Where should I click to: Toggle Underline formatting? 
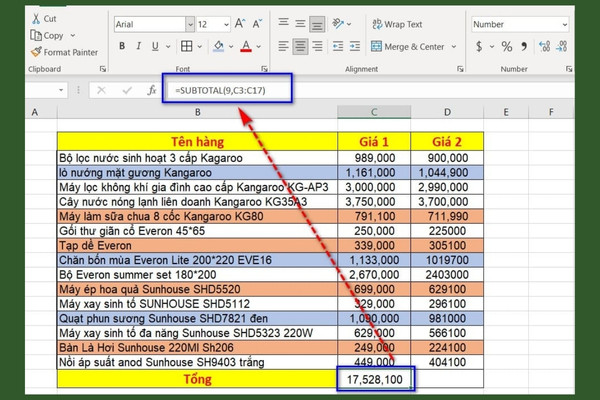click(155, 46)
